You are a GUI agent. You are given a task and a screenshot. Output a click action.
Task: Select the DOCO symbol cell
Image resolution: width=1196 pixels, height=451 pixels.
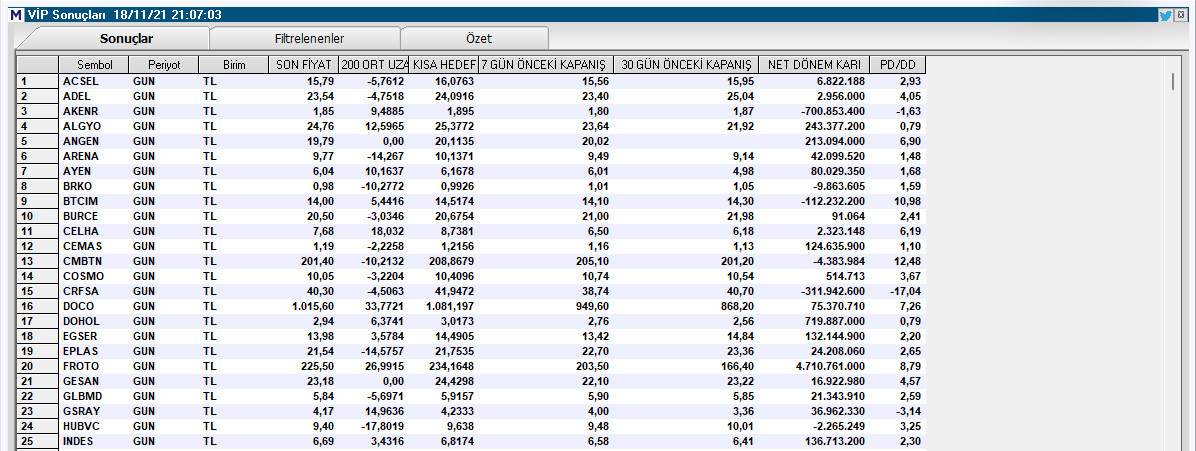[x=78, y=306]
